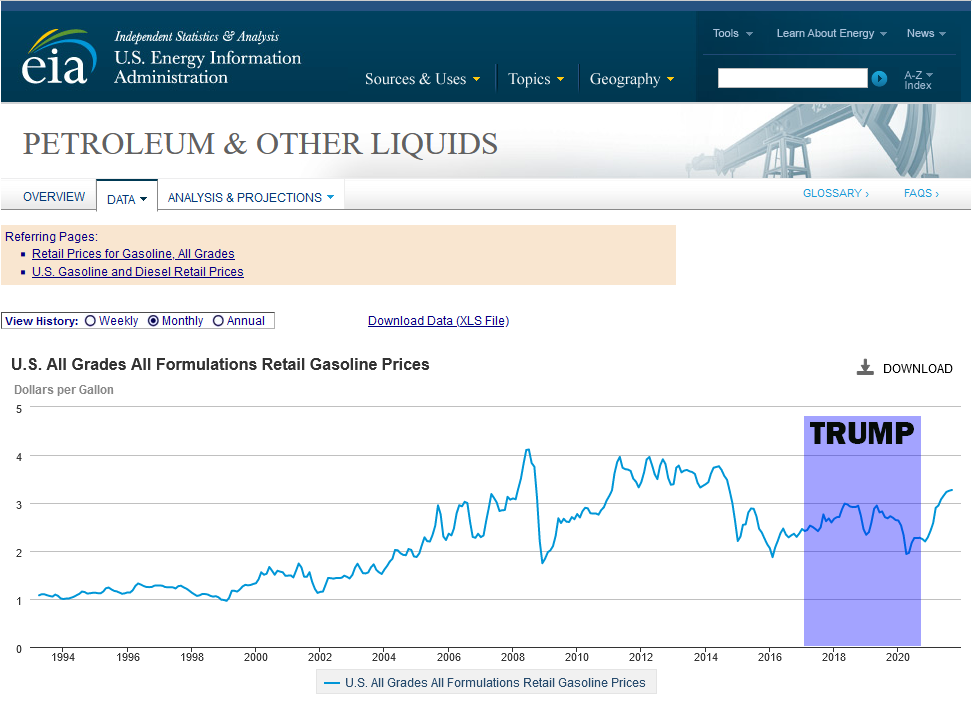Click the PETROLEUM & OTHER LIQUIDS heading
972x708 pixels.
click(x=260, y=144)
